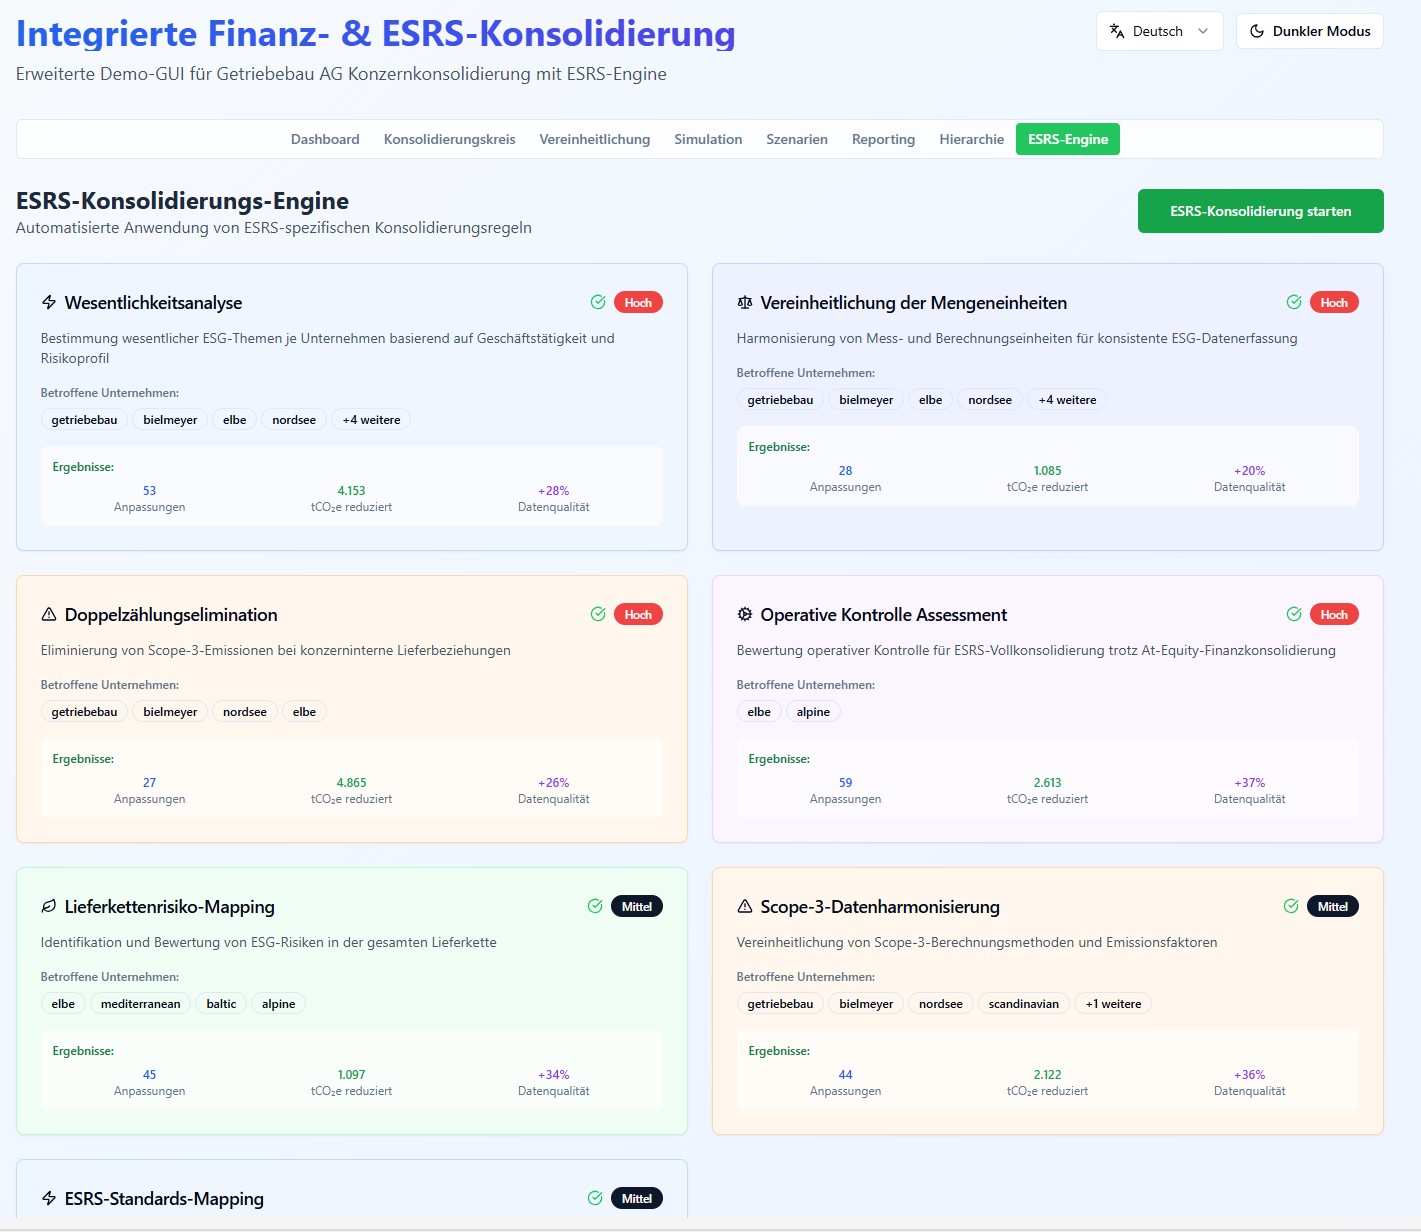Screen dimensions: 1421x1232
Task: Select the 'mediterranean' company chip in Lieferkettenrisiko-Mapping
Action: [x=140, y=1004]
